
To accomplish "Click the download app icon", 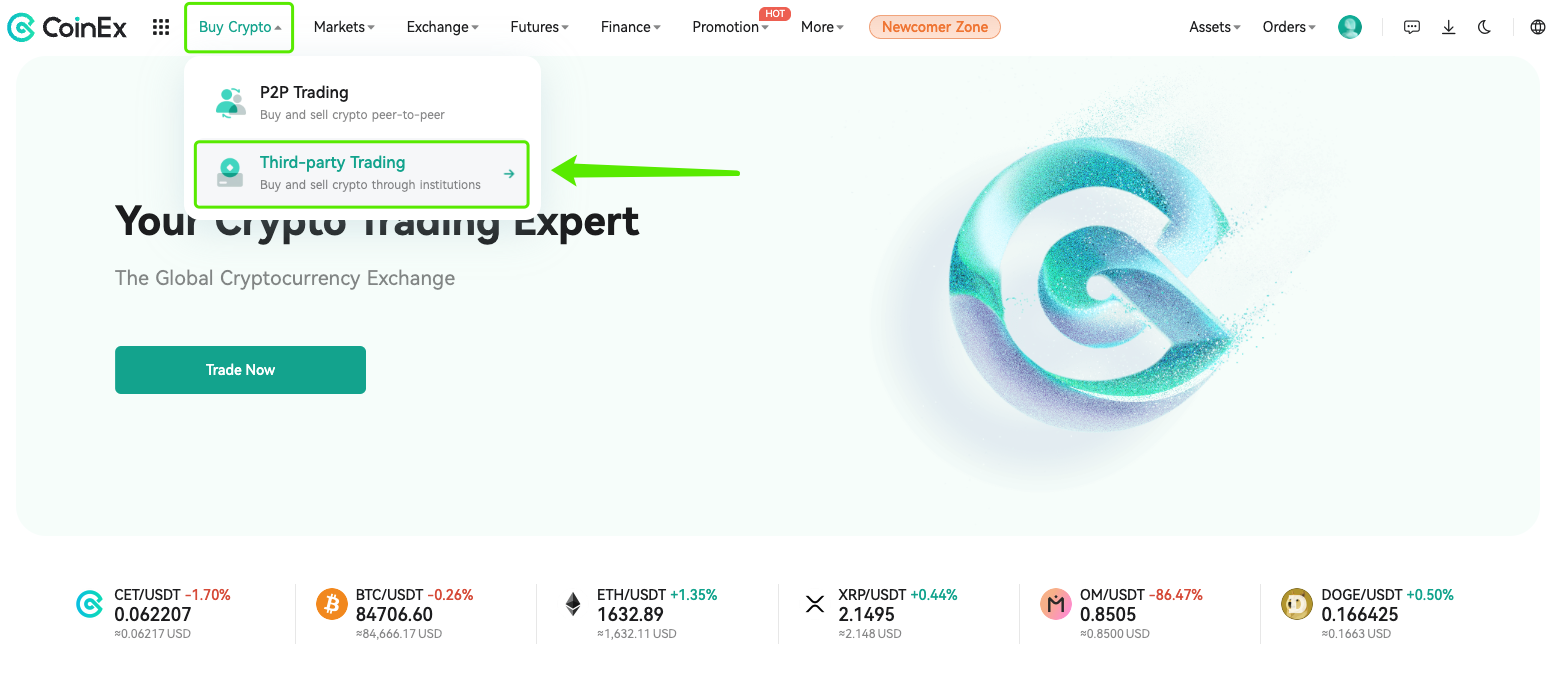I will [1448, 27].
